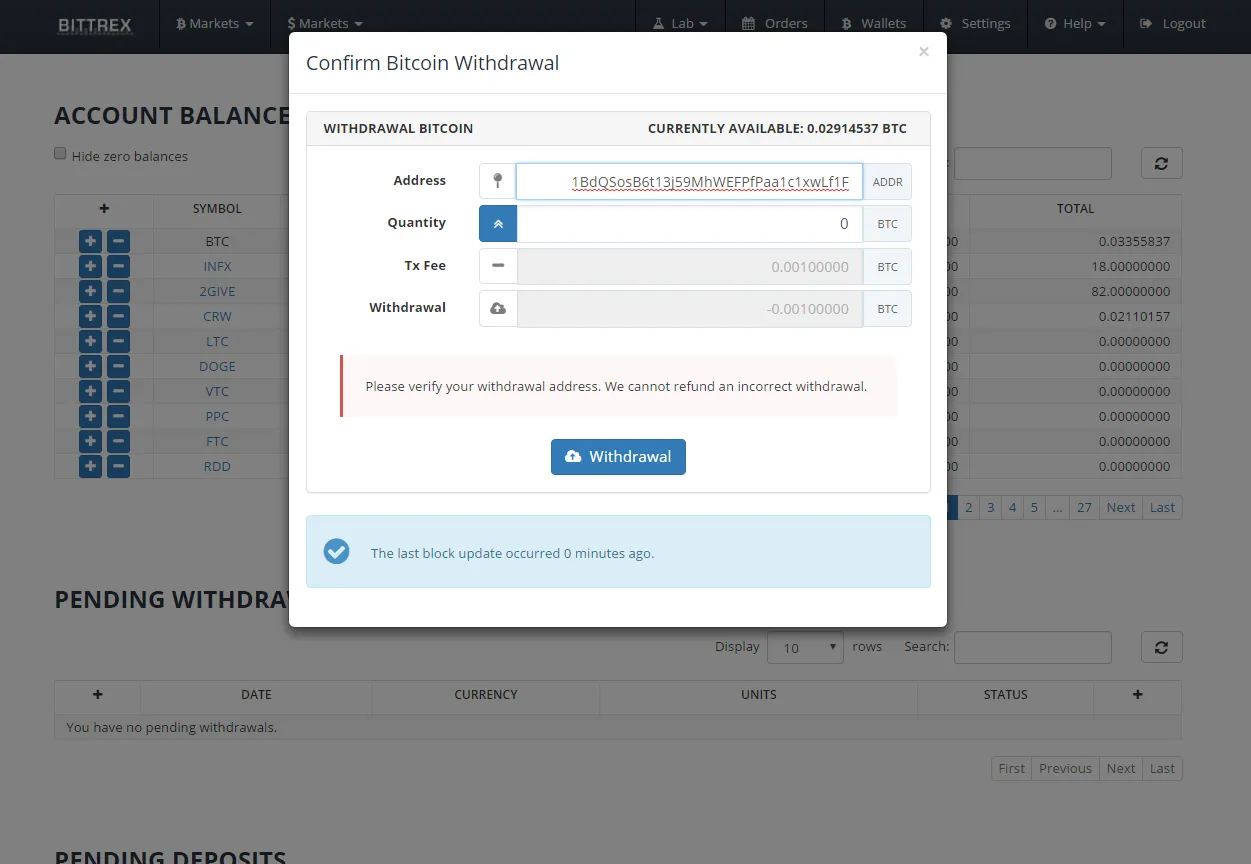1251x864 pixels.
Task: Click plus deposit icon for LTC row
Action: pyautogui.click(x=90, y=341)
